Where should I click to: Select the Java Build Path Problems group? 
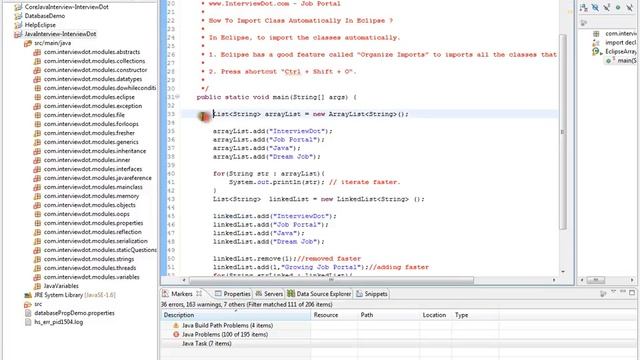tap(227, 325)
